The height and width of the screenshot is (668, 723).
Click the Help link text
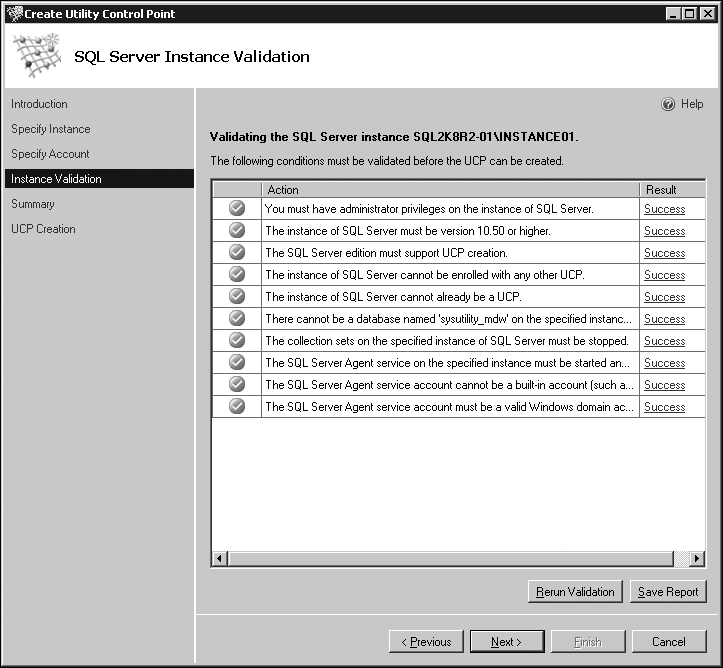pyautogui.click(x=692, y=104)
